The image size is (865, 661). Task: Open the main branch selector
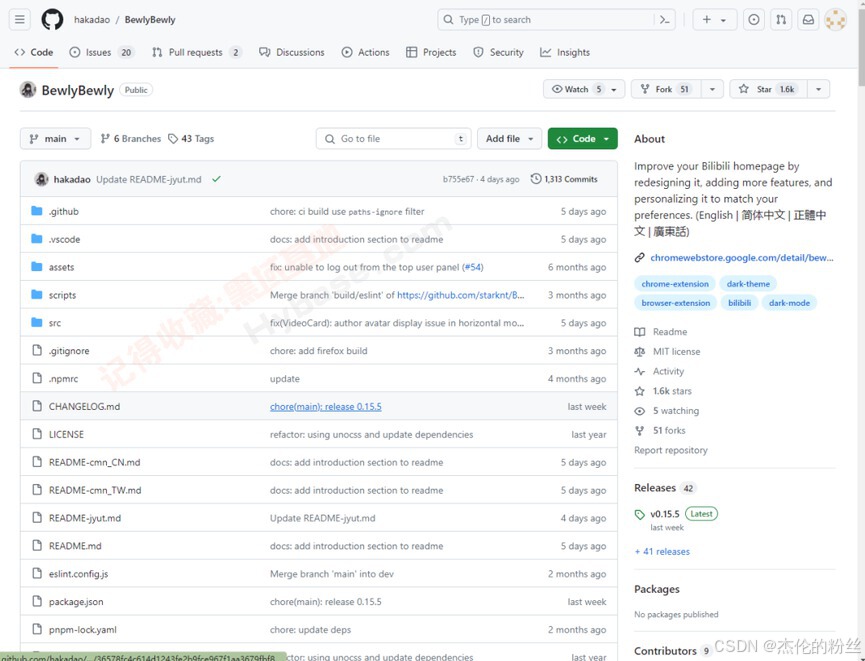tap(54, 138)
